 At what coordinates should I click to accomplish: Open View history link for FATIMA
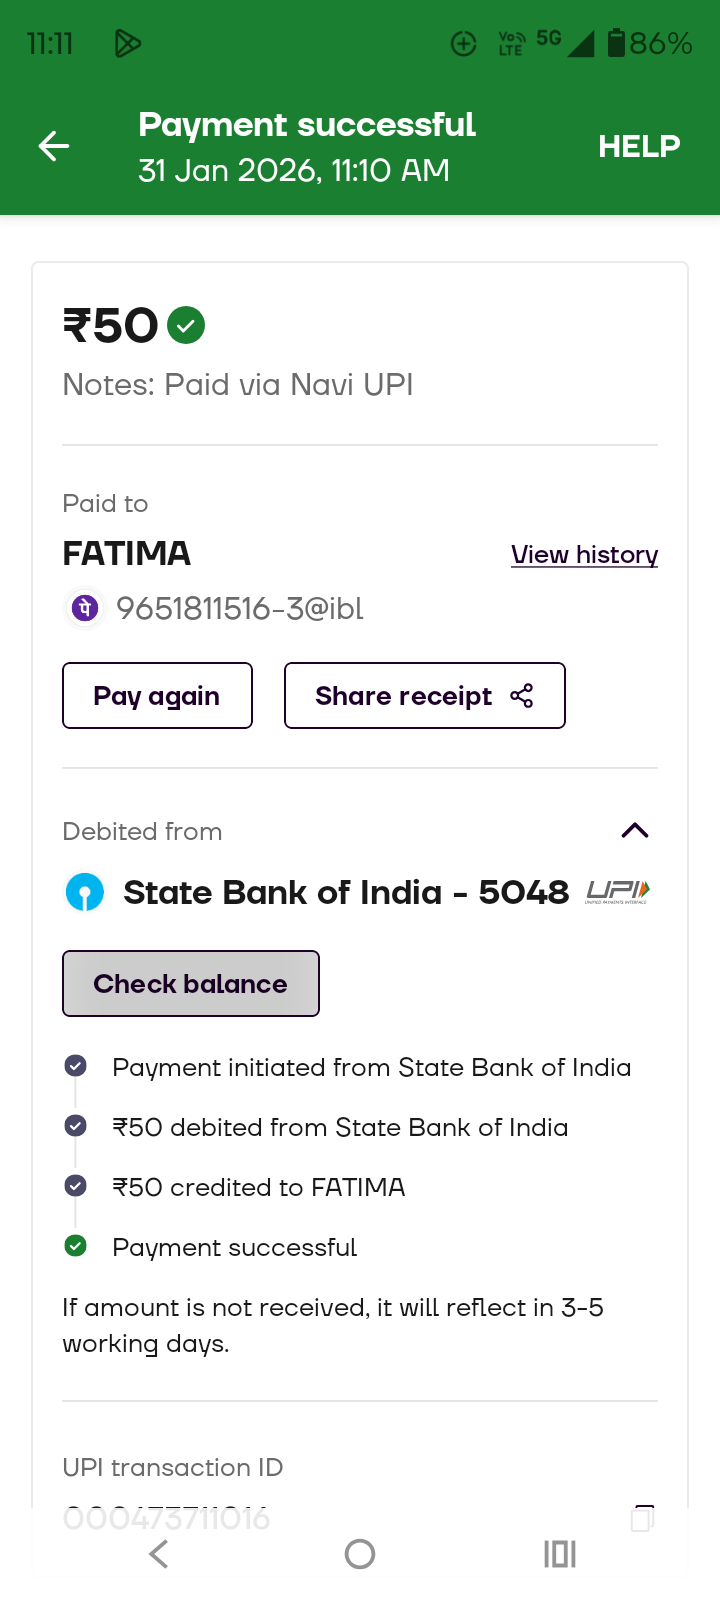(584, 555)
